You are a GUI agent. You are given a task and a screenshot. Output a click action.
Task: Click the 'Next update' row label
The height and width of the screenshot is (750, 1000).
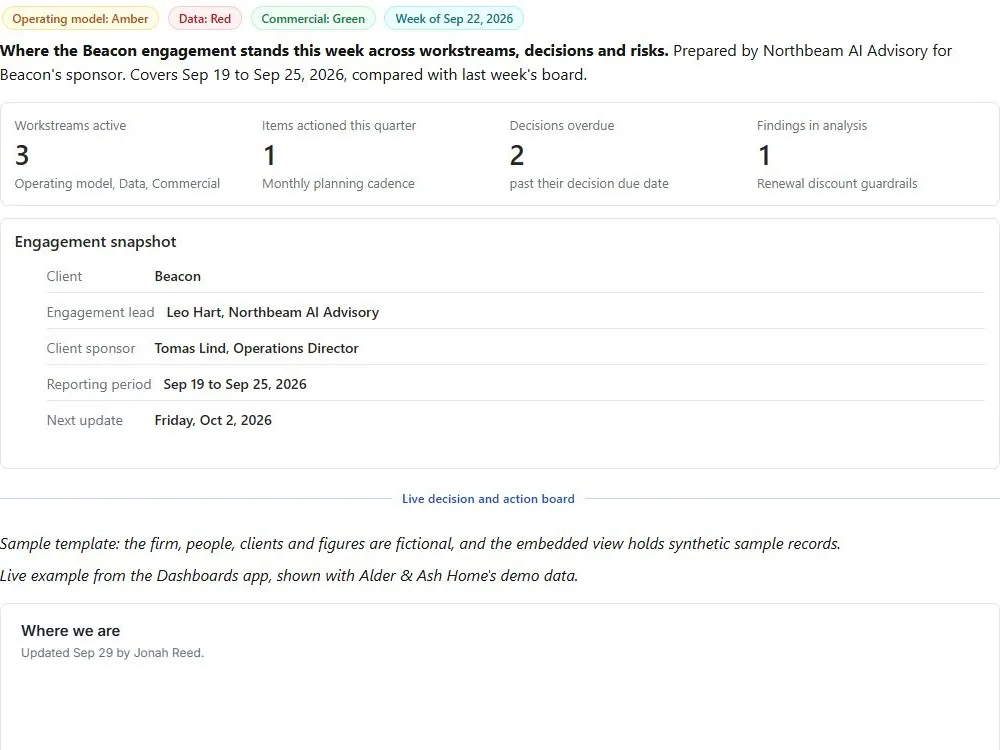point(84,420)
